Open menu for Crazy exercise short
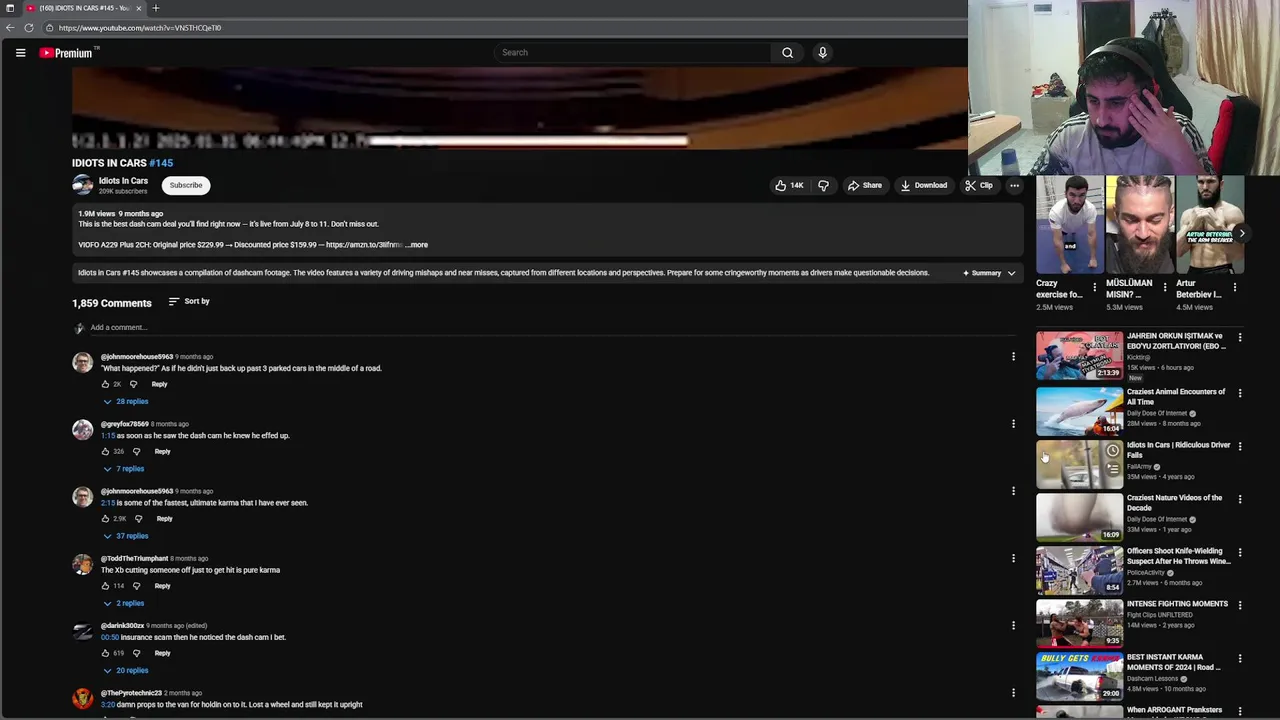The width and height of the screenshot is (1280, 720). pyautogui.click(x=1094, y=287)
